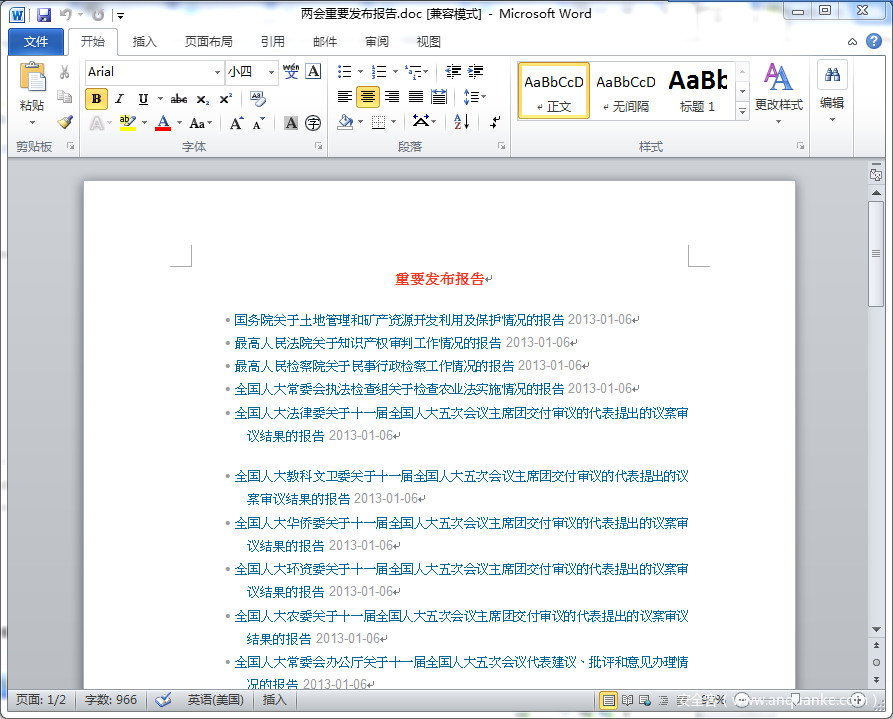Toggle Center alignment in paragraph group
The height and width of the screenshot is (719, 893).
368,97
